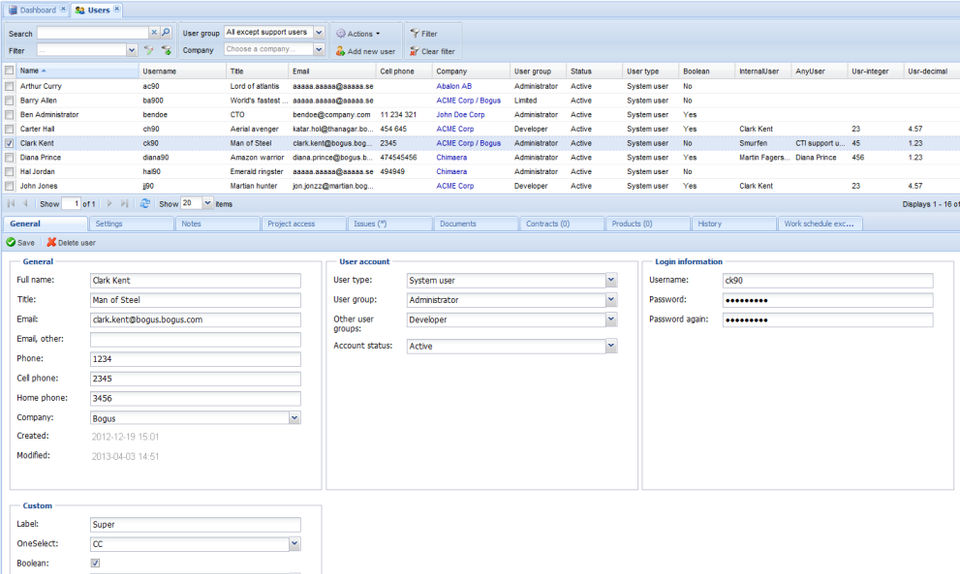This screenshot has height=574, width=960.
Task: Click into the Full name input field
Action: pyautogui.click(x=194, y=281)
